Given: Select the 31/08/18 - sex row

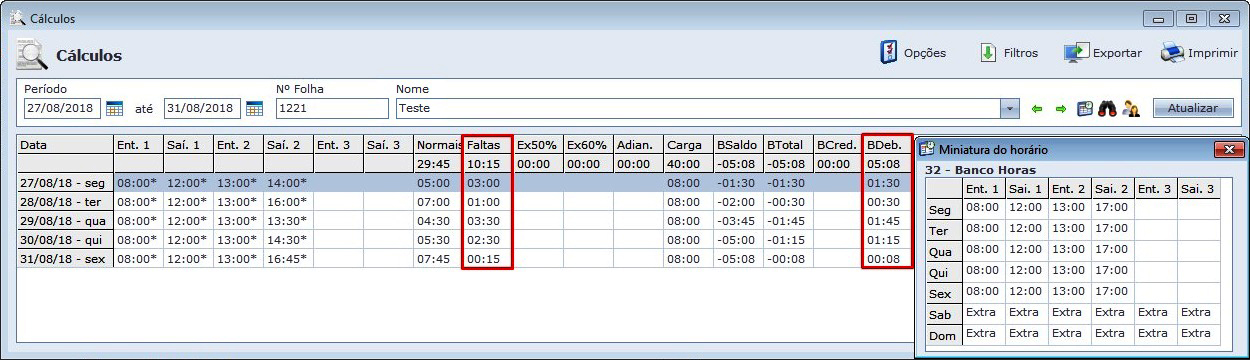Looking at the screenshot, I should click(x=464, y=259).
